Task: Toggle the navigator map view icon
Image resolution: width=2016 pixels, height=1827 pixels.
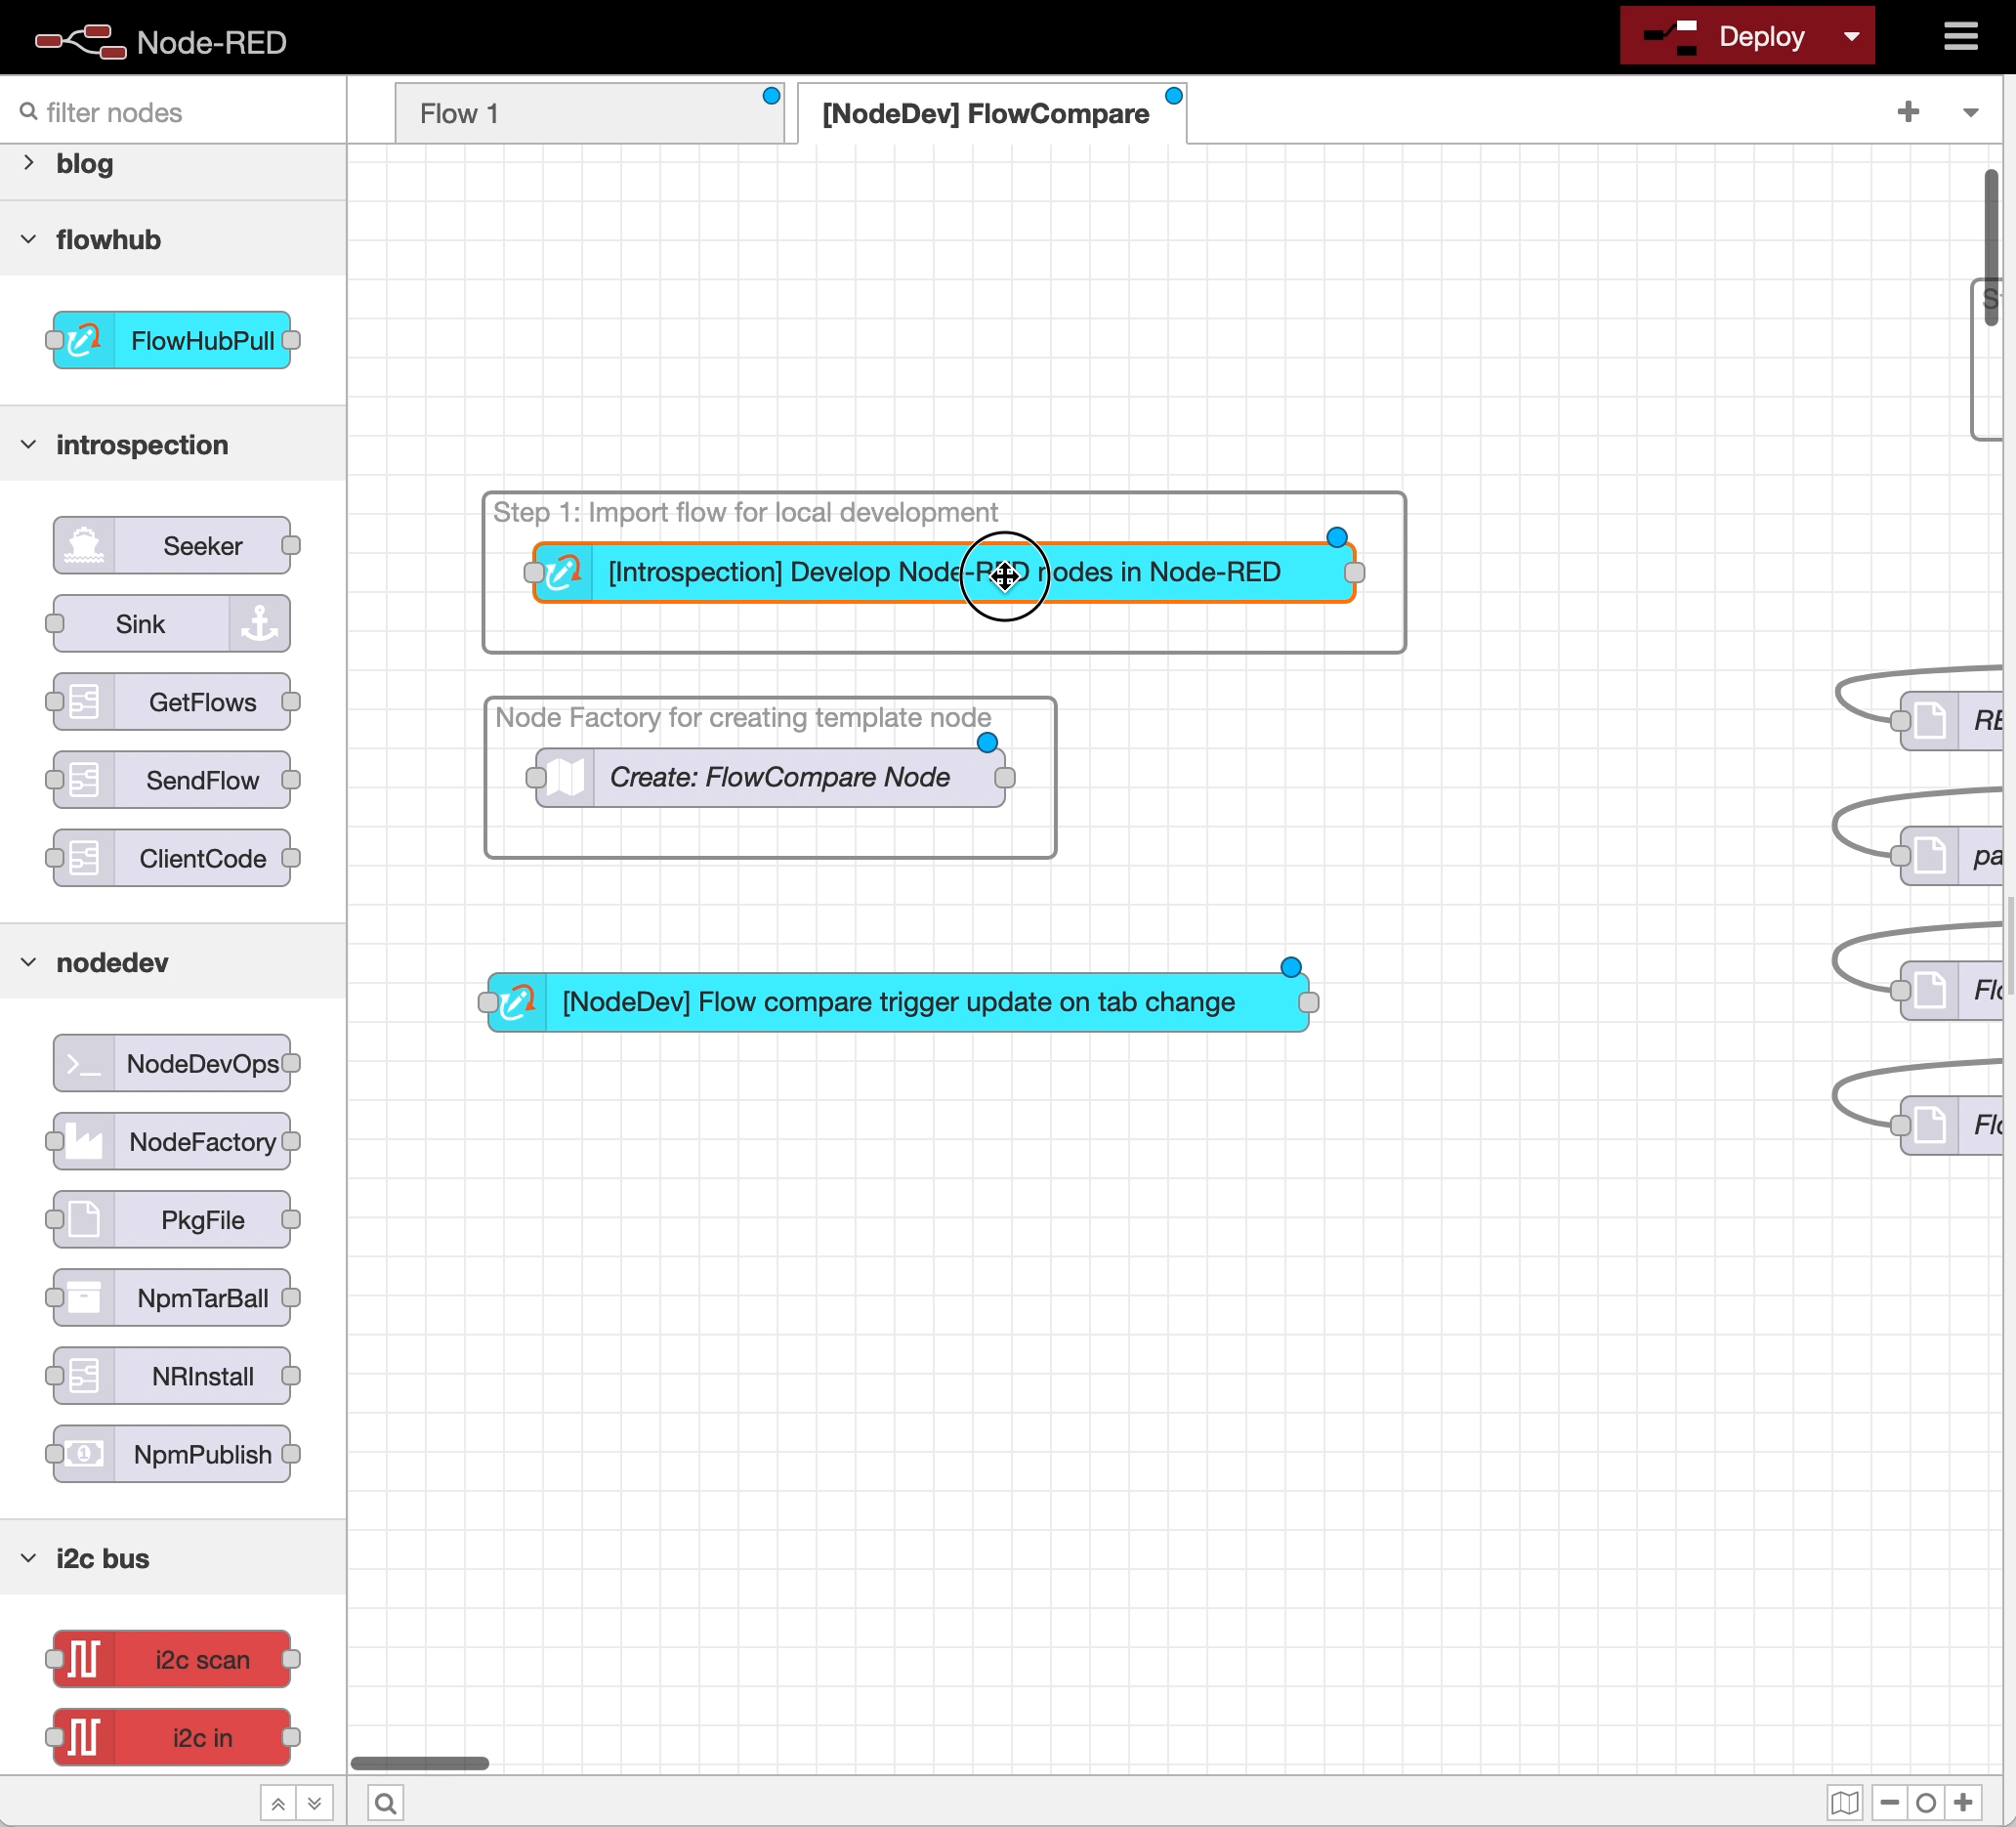Action: tap(1845, 1803)
